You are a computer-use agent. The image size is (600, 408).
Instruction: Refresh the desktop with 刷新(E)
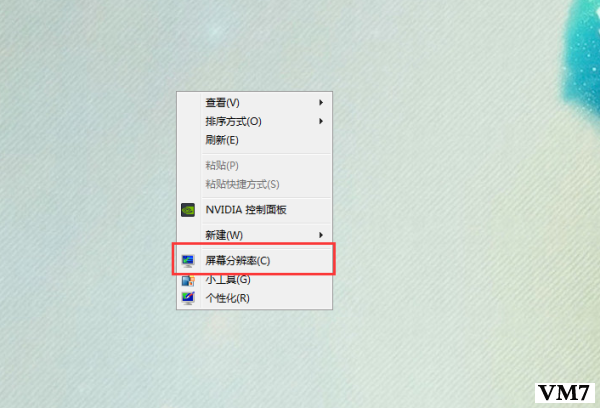coord(254,140)
